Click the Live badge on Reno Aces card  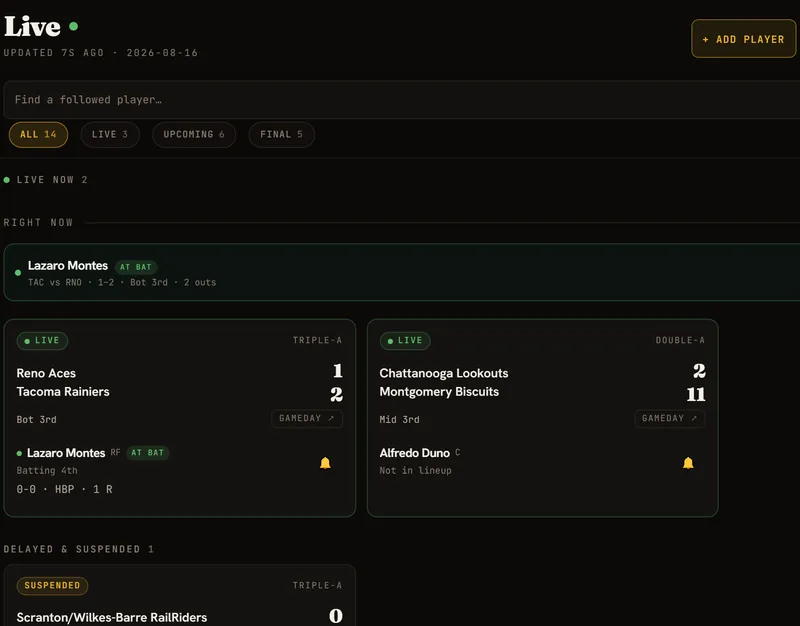[42, 340]
